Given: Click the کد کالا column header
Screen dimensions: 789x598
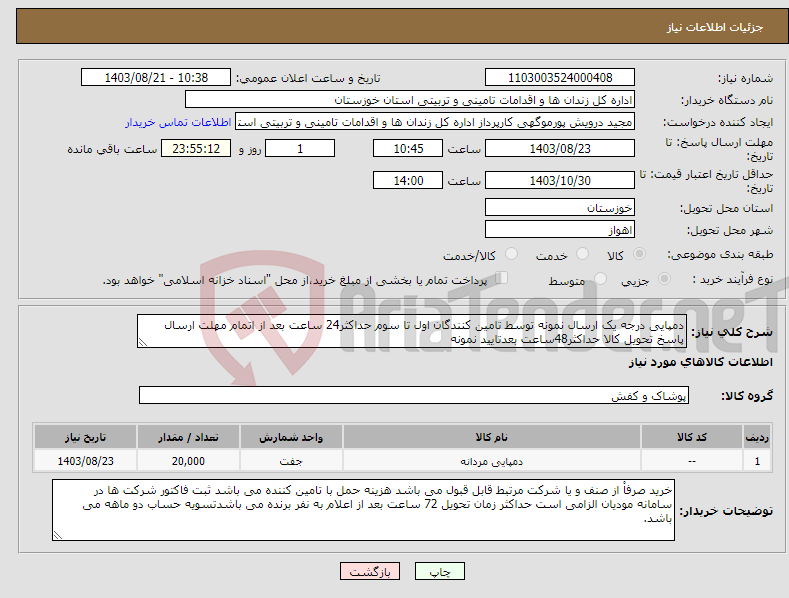Looking at the screenshot, I should [692, 437].
